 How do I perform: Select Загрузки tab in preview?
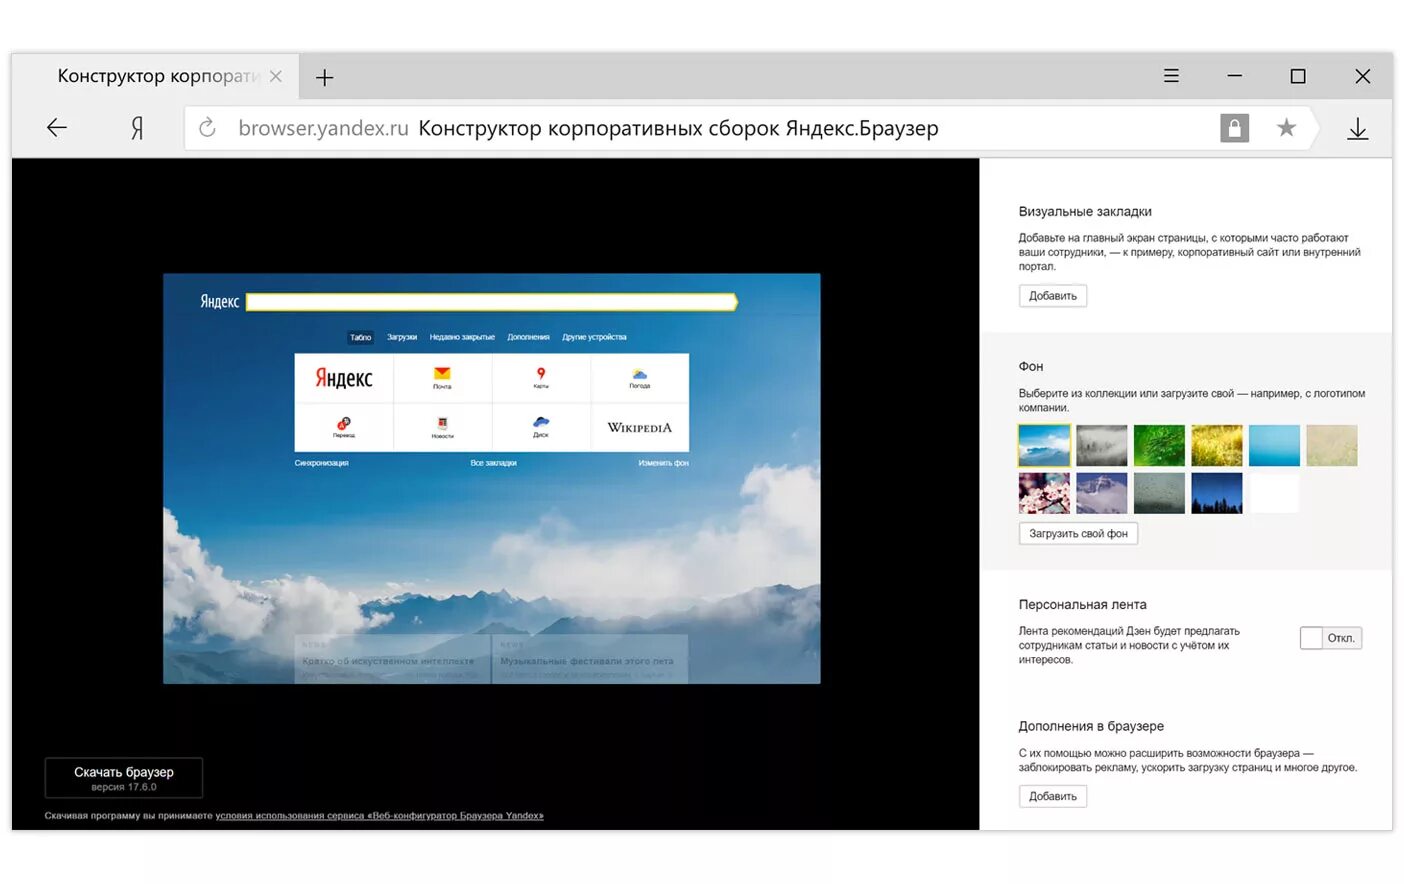click(402, 337)
